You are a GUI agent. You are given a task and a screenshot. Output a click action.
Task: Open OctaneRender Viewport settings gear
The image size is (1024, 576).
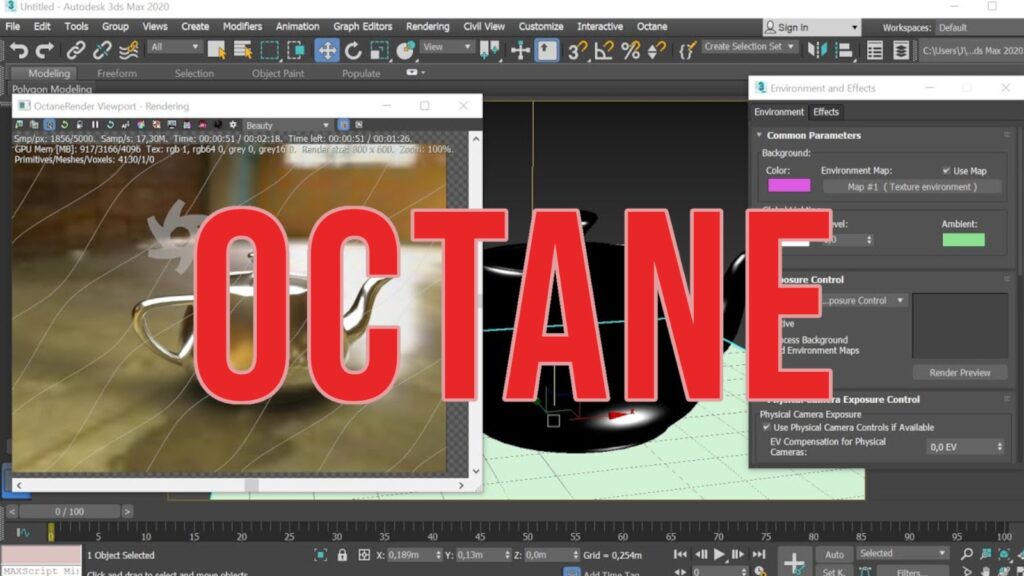(x=232, y=125)
